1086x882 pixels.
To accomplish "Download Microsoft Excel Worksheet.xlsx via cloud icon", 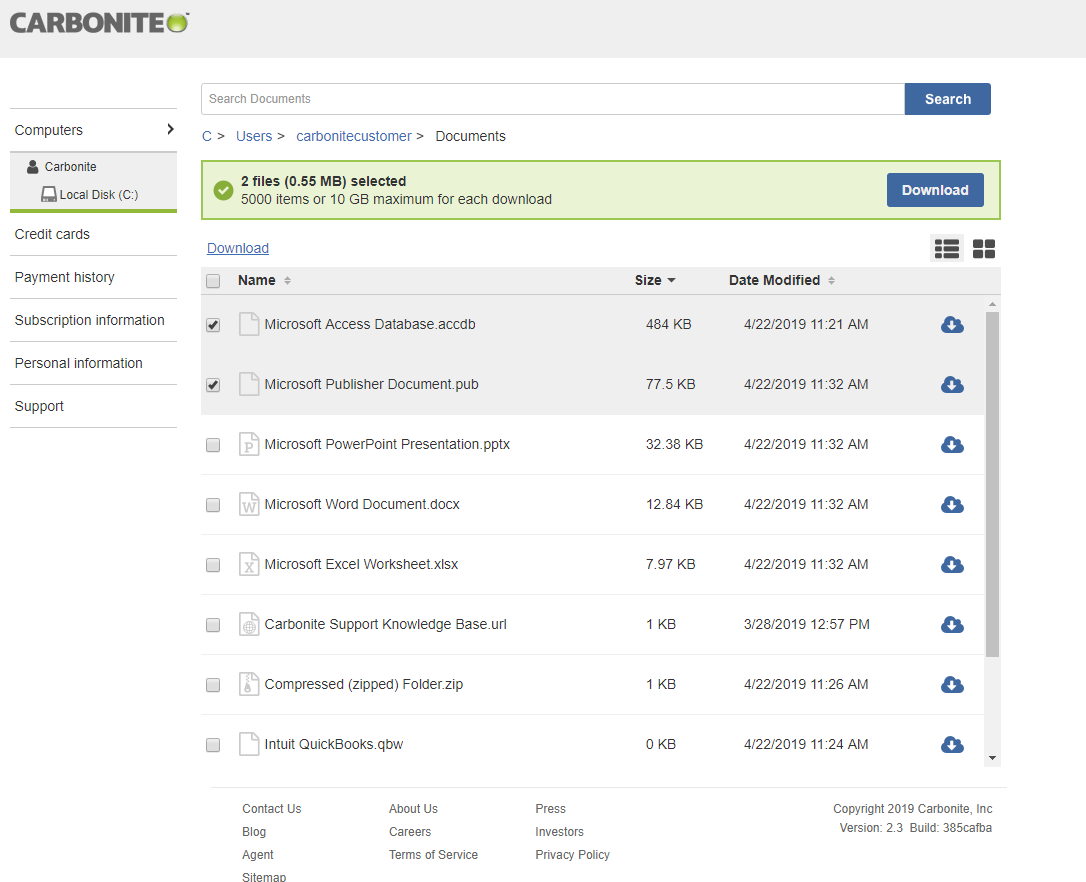I will [x=952, y=565].
